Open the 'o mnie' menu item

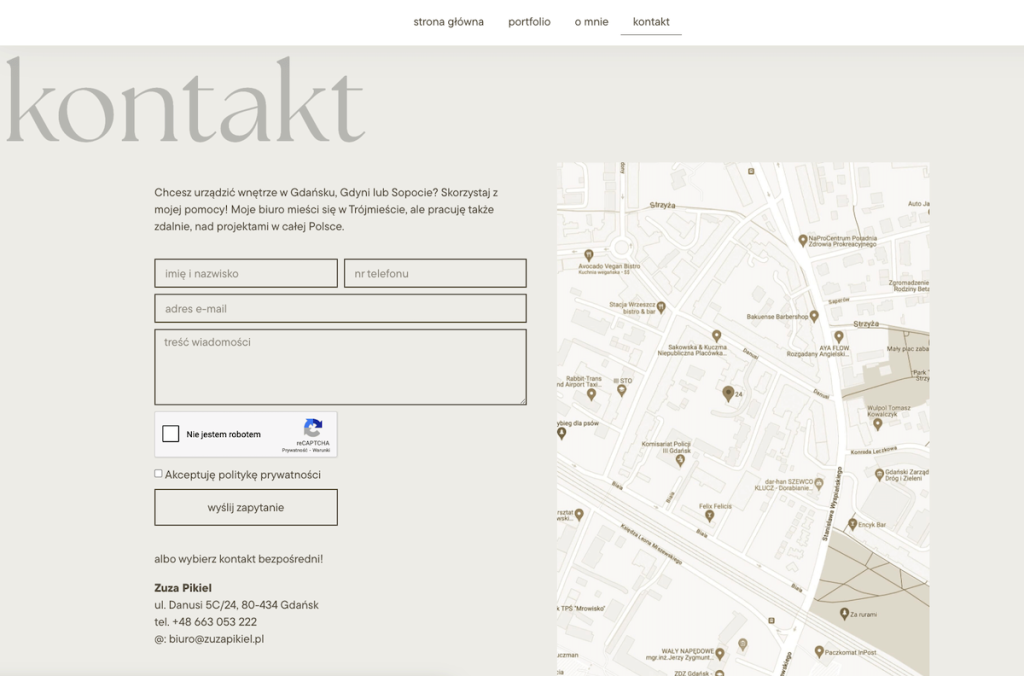[591, 22]
